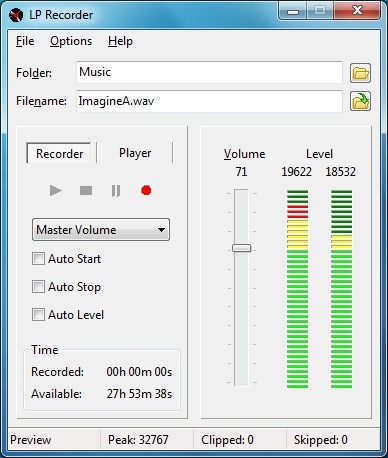The width and height of the screenshot is (388, 458).
Task: Open the Options menu
Action: (x=71, y=41)
